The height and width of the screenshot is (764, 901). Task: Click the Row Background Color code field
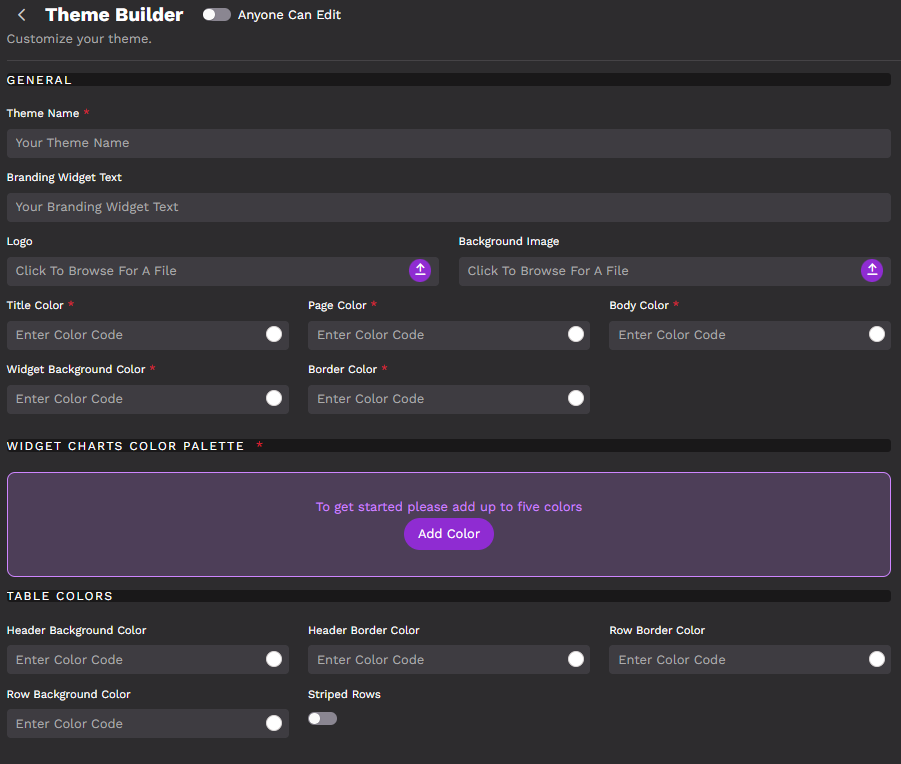coord(148,724)
